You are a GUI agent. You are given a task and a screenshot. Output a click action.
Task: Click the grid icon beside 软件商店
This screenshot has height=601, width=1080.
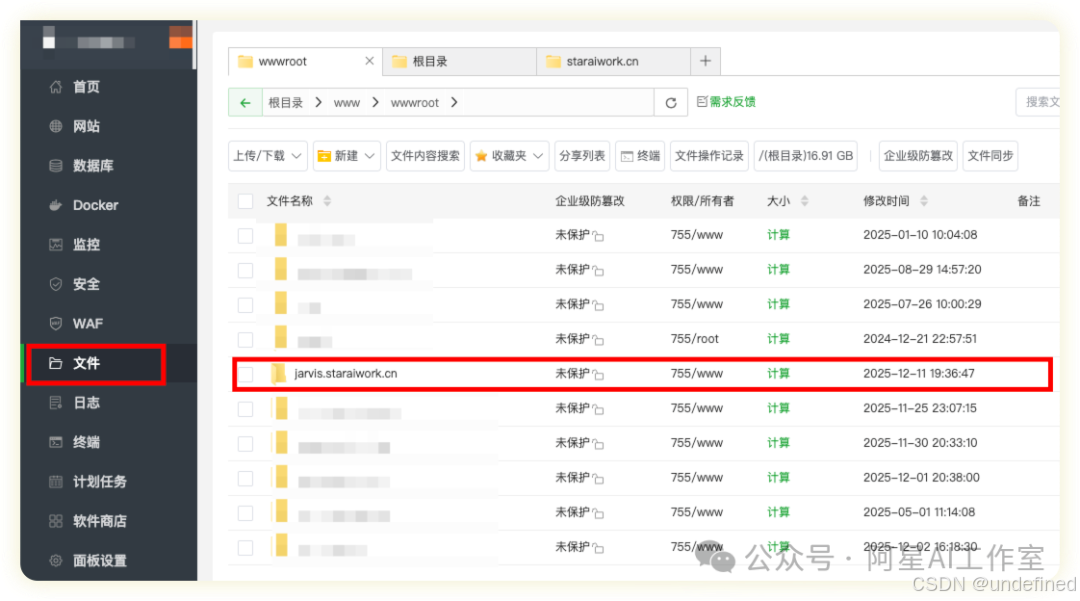[56, 521]
